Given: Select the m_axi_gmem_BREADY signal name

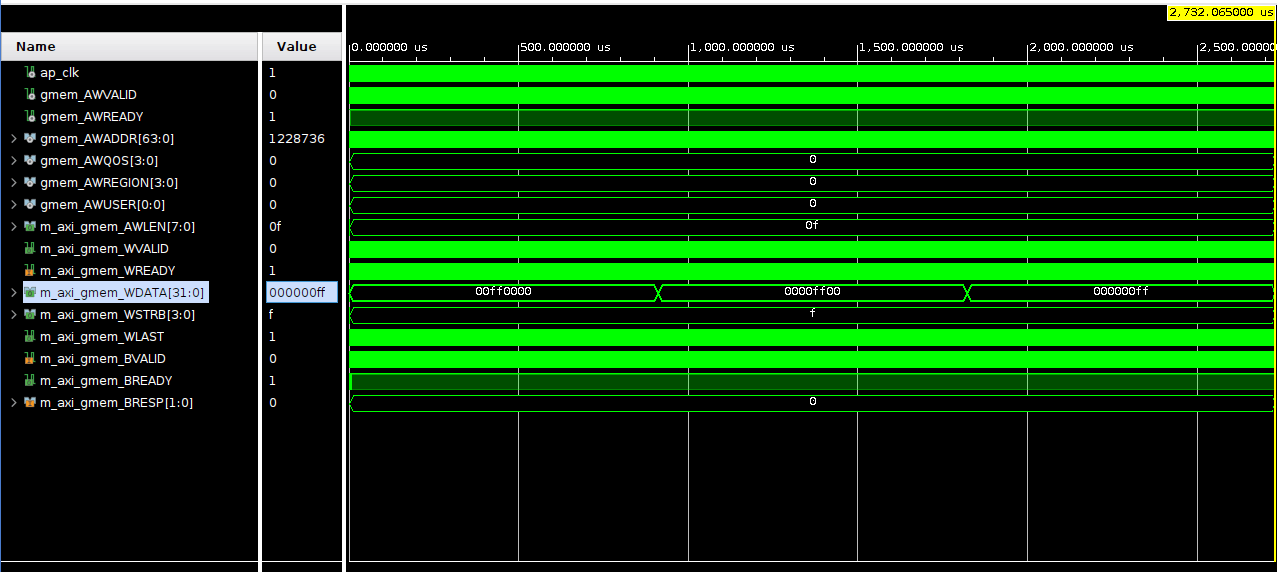Looking at the screenshot, I should click(x=106, y=381).
